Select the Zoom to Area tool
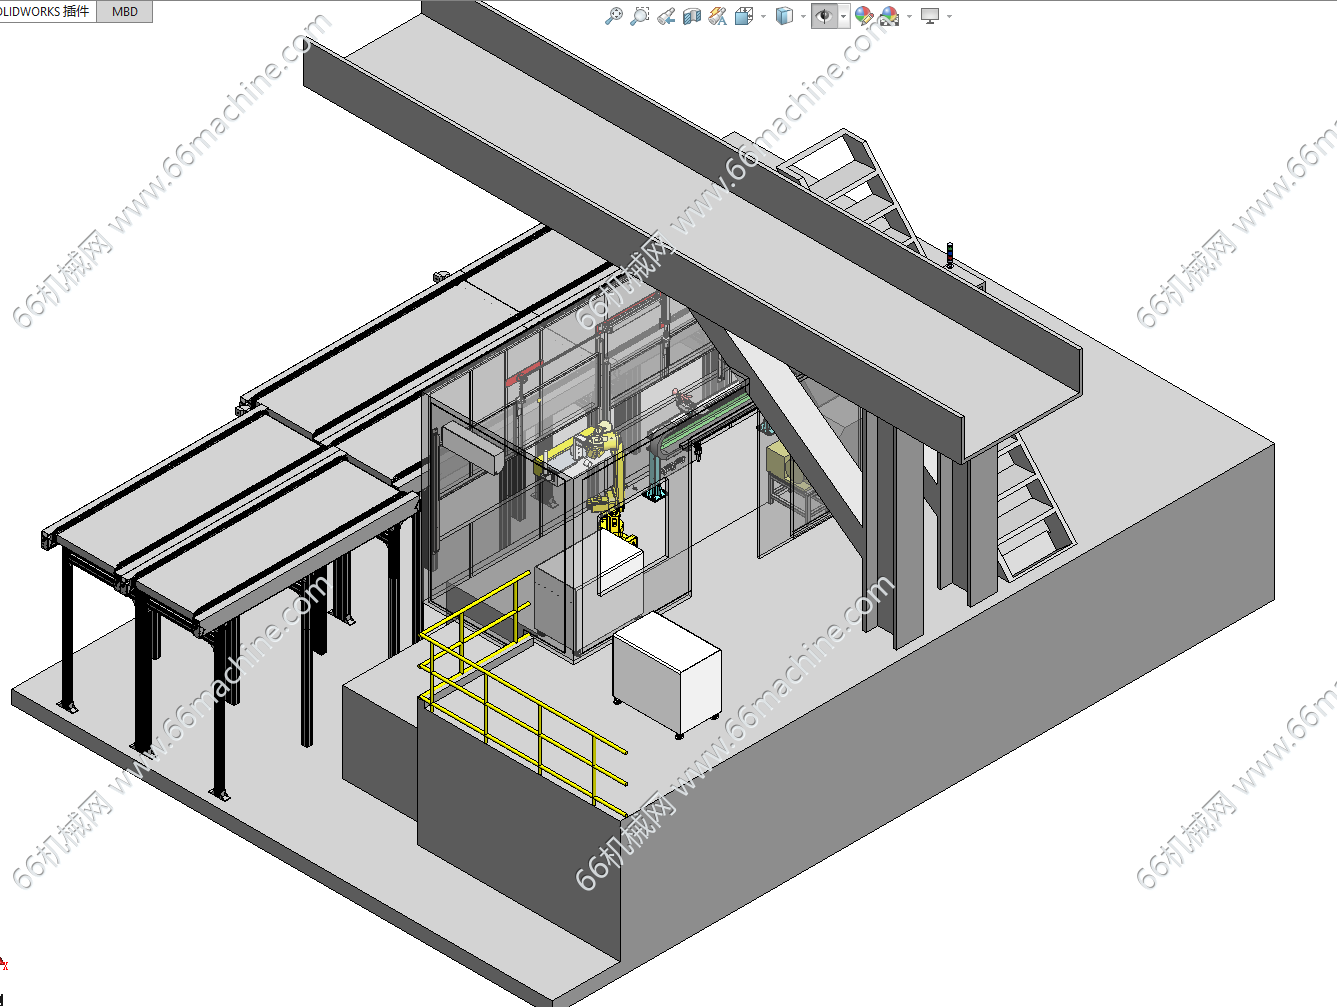 click(x=640, y=16)
